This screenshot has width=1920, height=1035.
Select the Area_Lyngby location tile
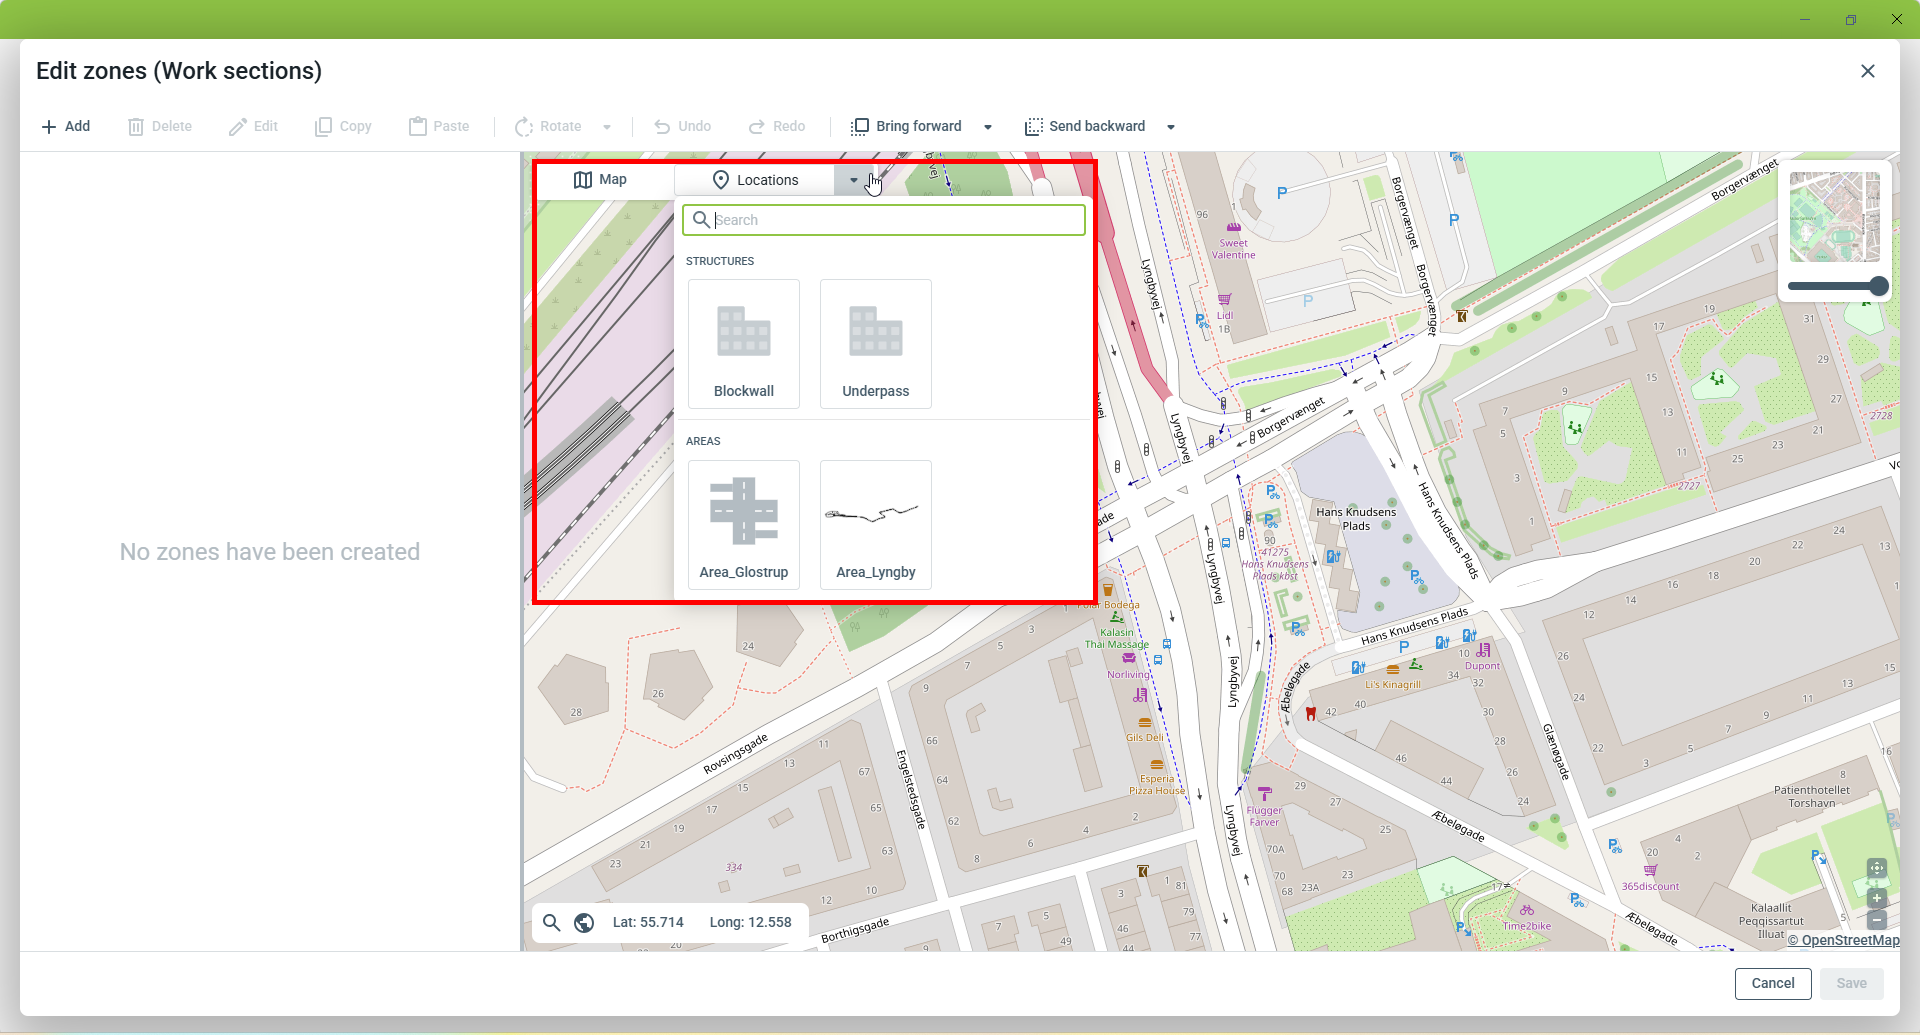coord(875,524)
